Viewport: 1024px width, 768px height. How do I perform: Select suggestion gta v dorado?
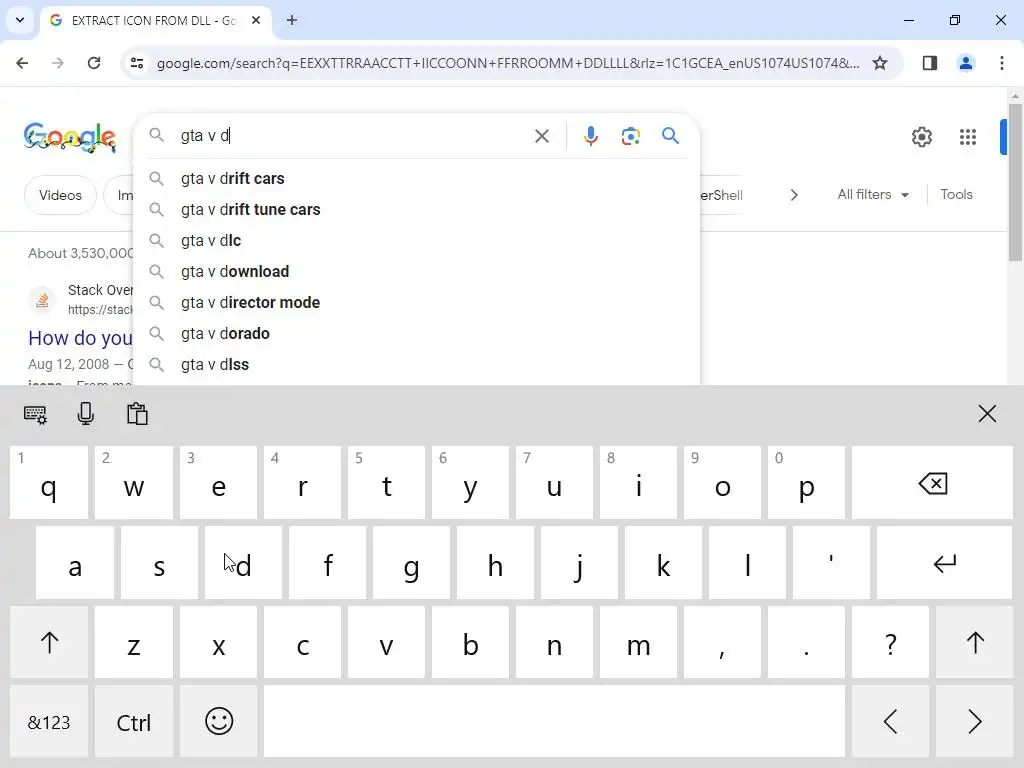coord(416,334)
